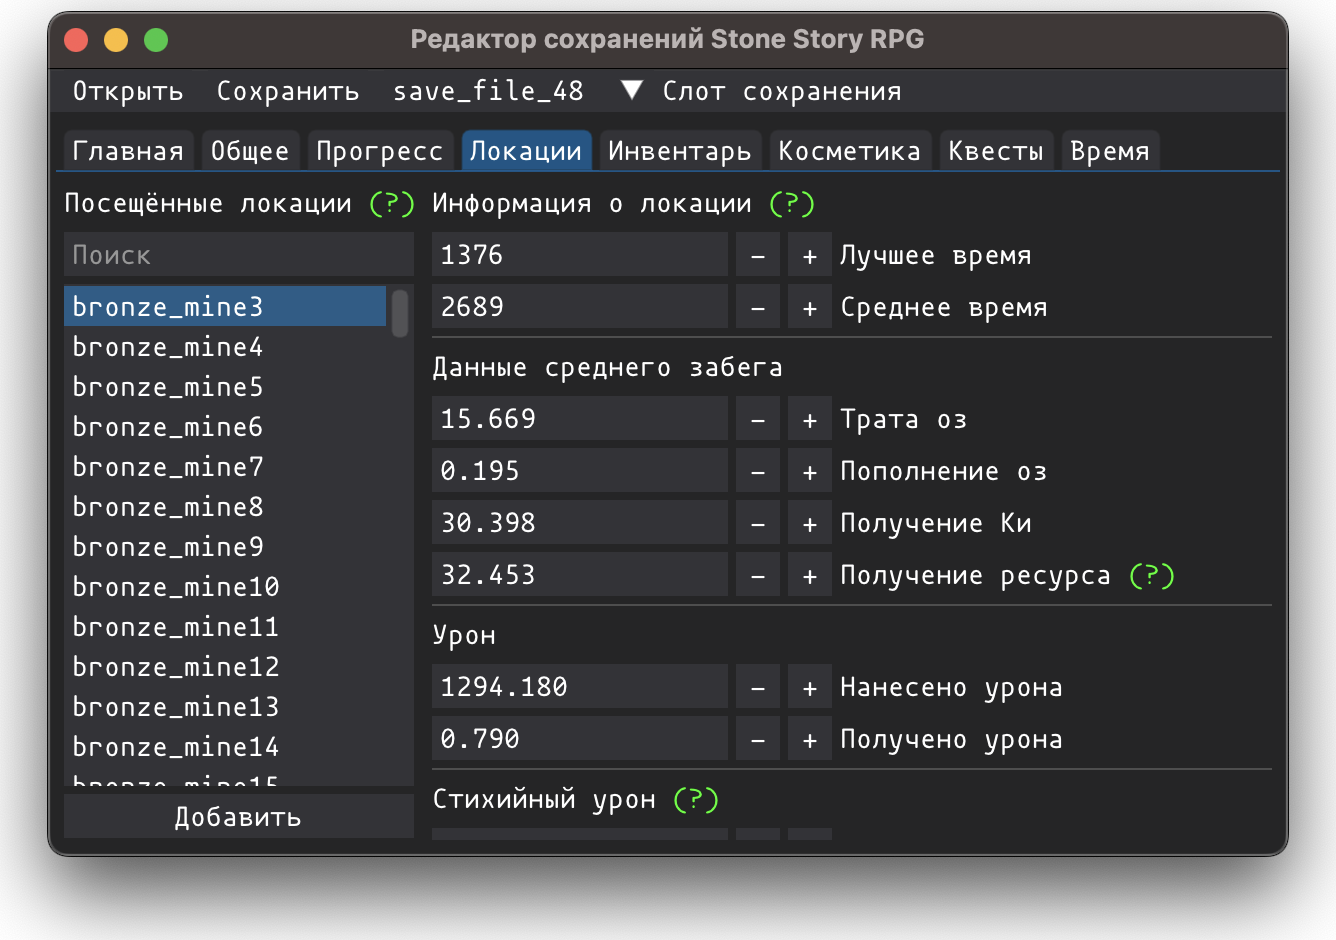The height and width of the screenshot is (940, 1336).
Task: Select bronze_mine12 in the location list
Action: [225, 667]
